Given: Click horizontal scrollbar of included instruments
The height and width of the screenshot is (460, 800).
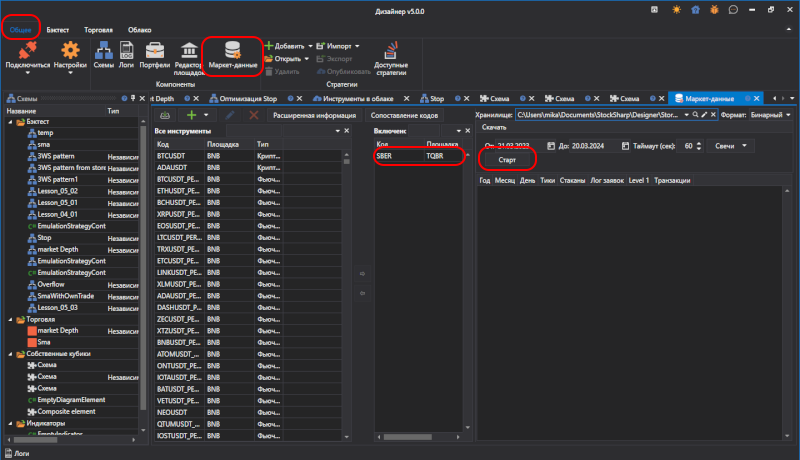Looking at the screenshot, I should (x=408, y=437).
